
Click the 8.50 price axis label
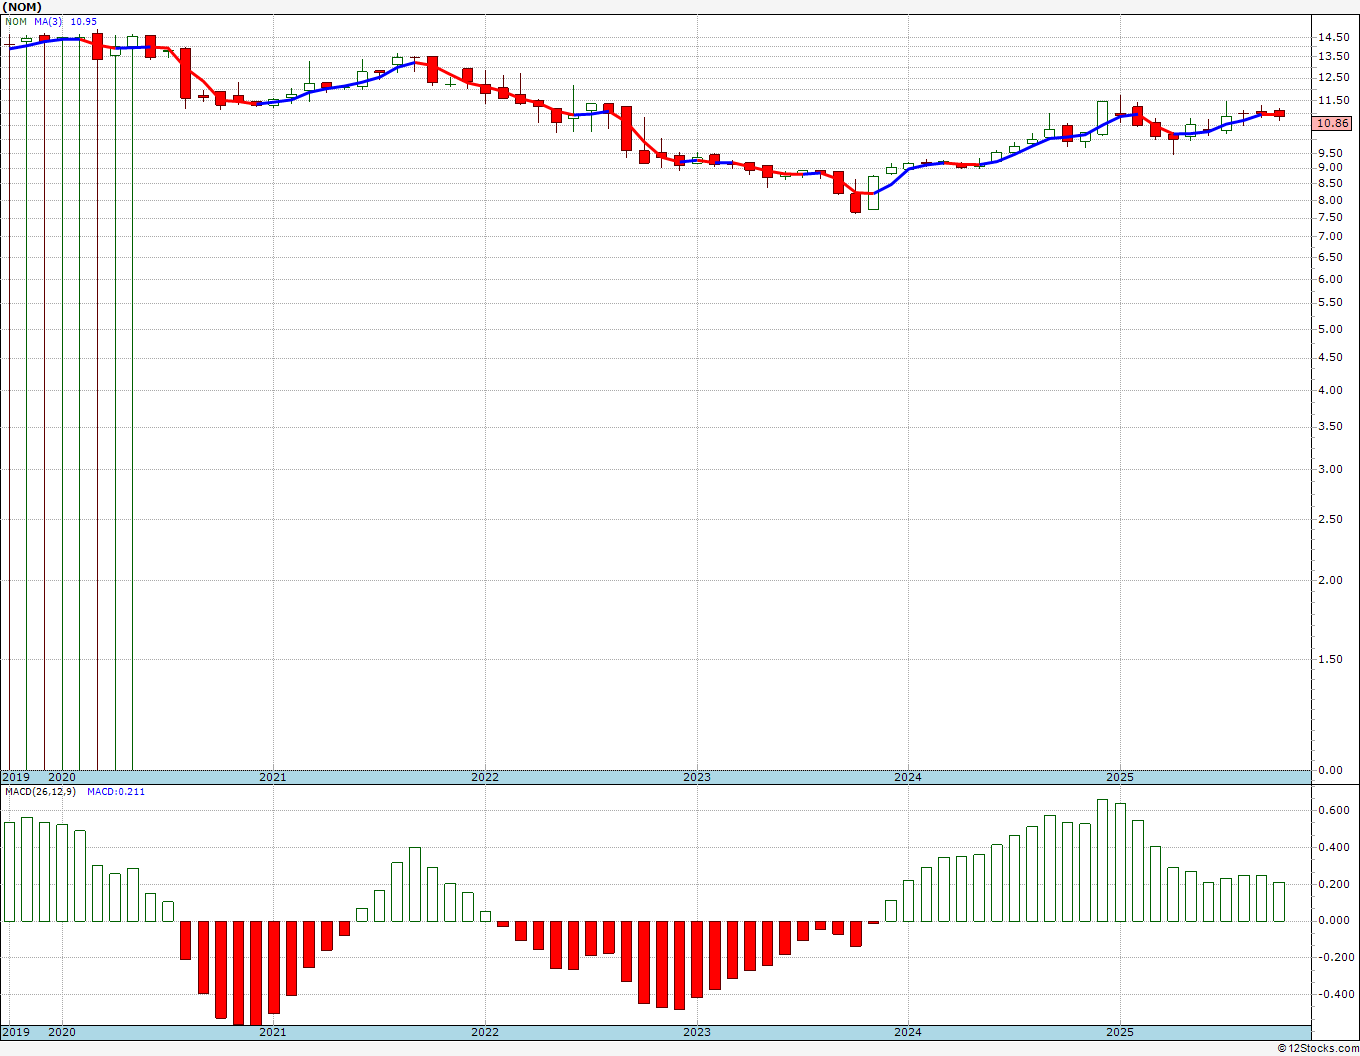pos(1332,183)
